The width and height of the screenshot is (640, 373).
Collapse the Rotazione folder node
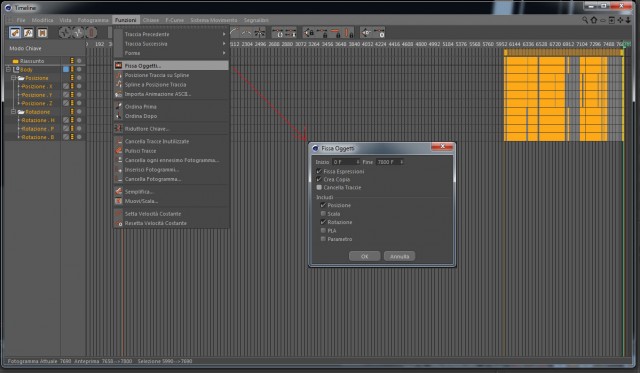coord(13,111)
